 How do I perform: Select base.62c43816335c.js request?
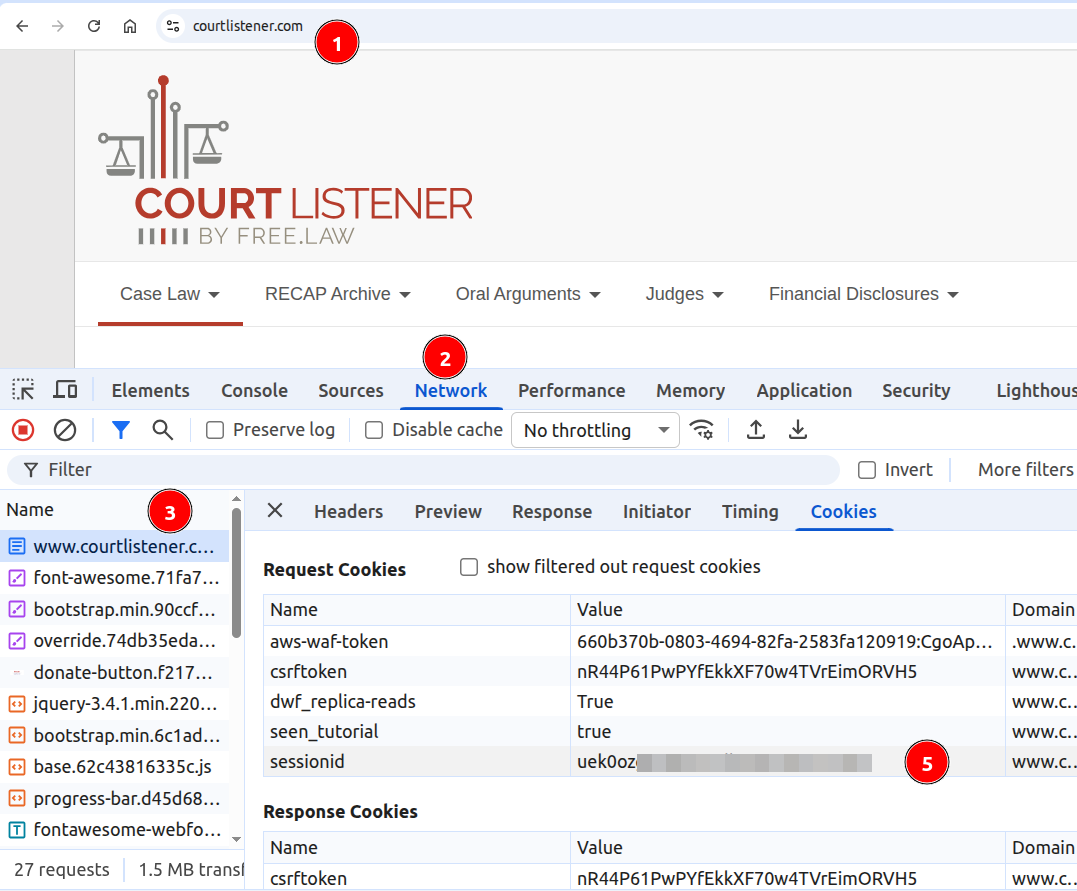(115, 767)
